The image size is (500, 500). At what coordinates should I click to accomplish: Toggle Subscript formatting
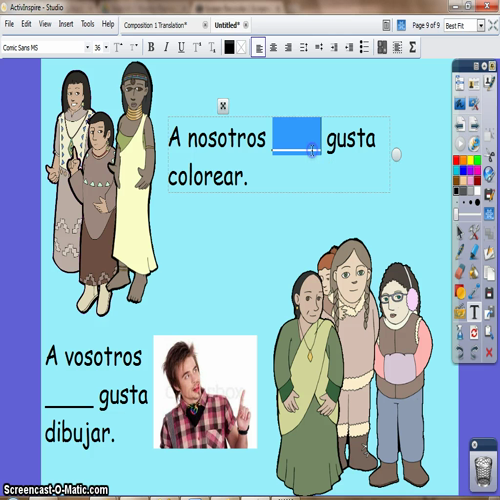(212, 47)
